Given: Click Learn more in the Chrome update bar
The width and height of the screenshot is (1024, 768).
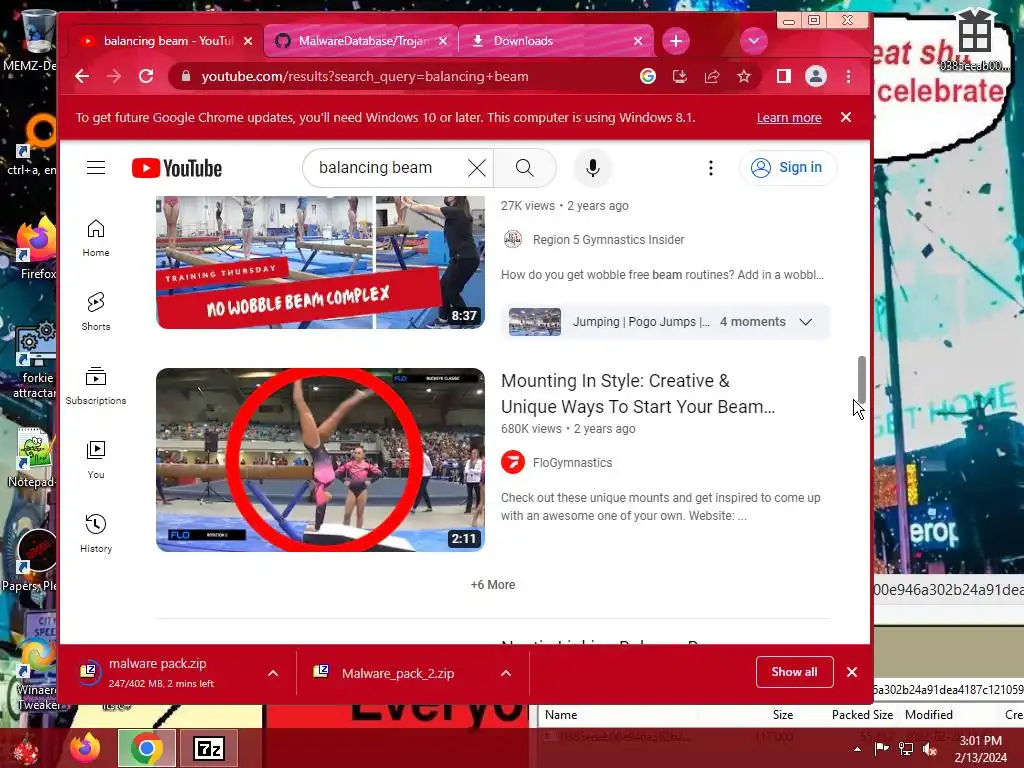Looking at the screenshot, I should (x=789, y=118).
